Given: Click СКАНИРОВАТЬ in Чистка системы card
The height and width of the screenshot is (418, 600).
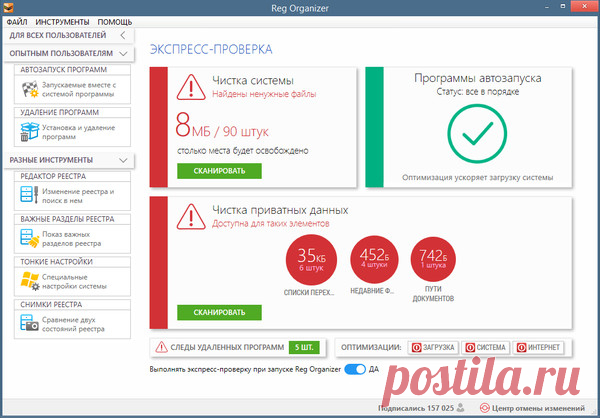Looking at the screenshot, I should (x=219, y=171).
